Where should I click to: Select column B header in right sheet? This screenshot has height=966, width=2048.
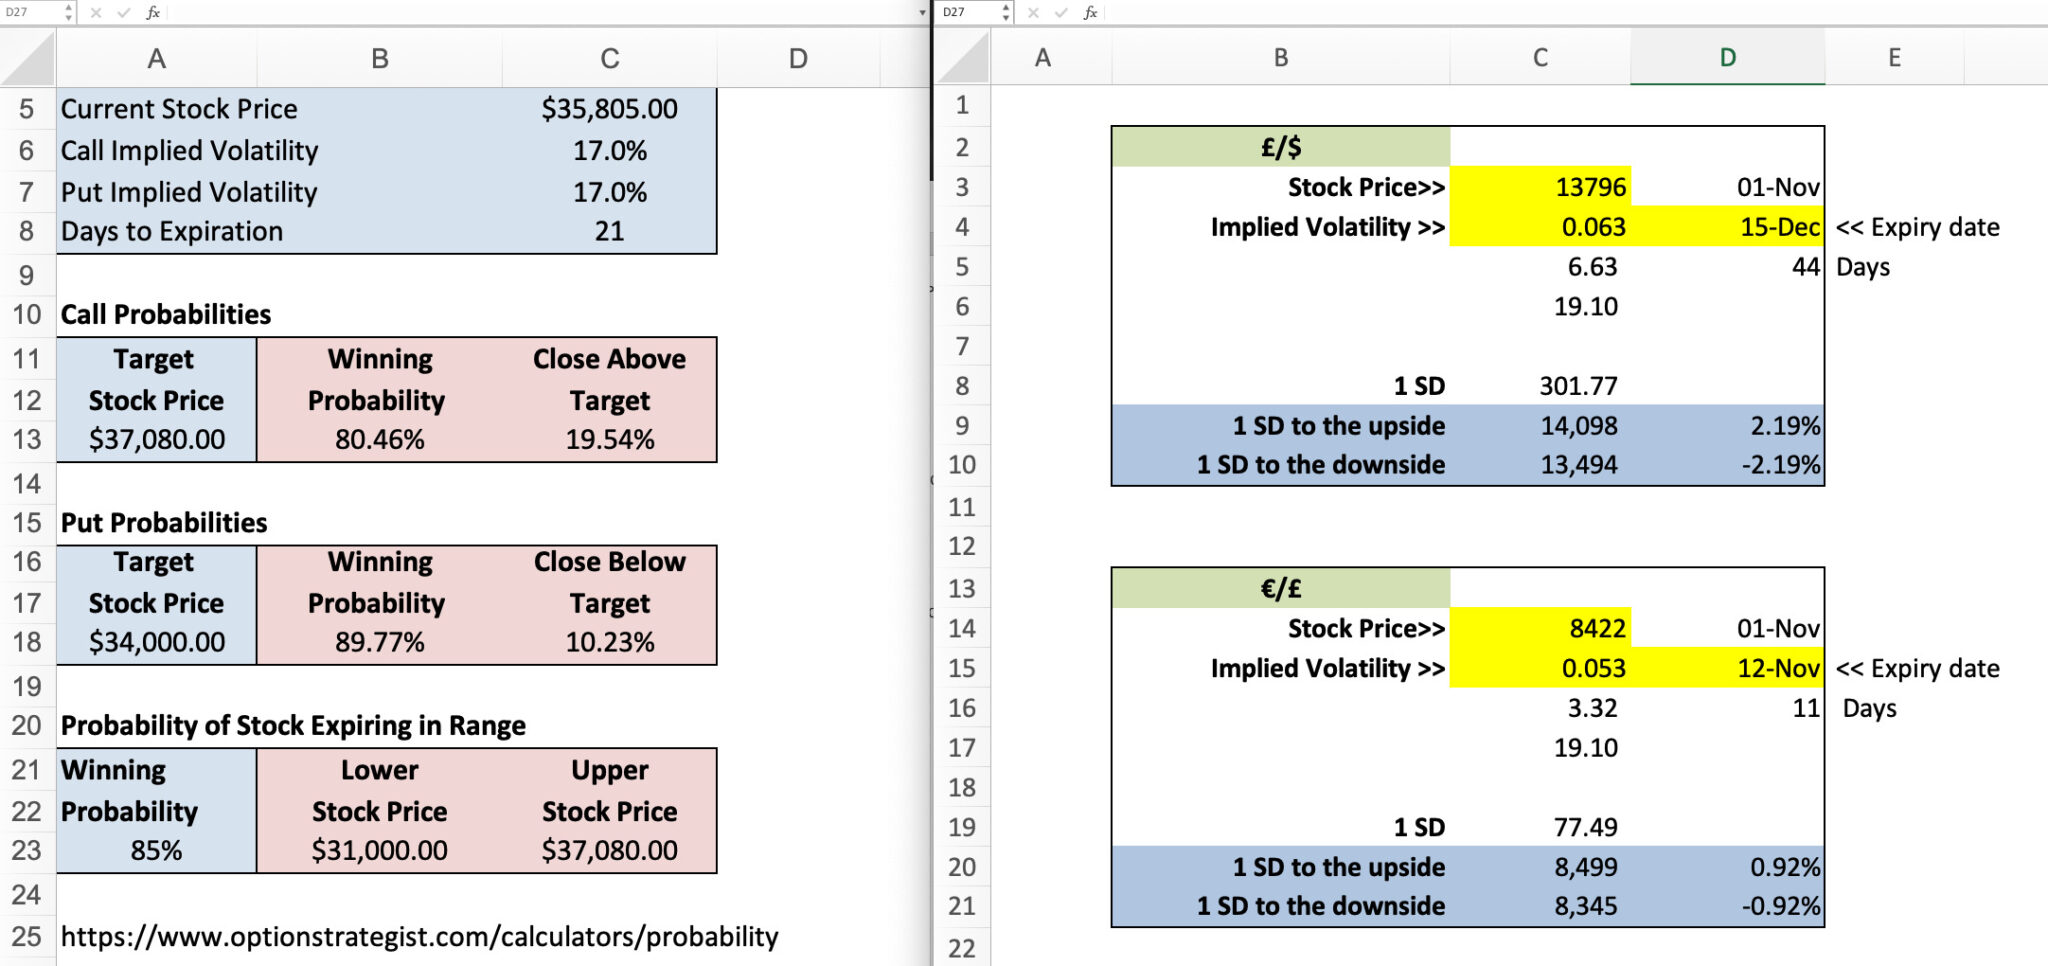point(1280,57)
